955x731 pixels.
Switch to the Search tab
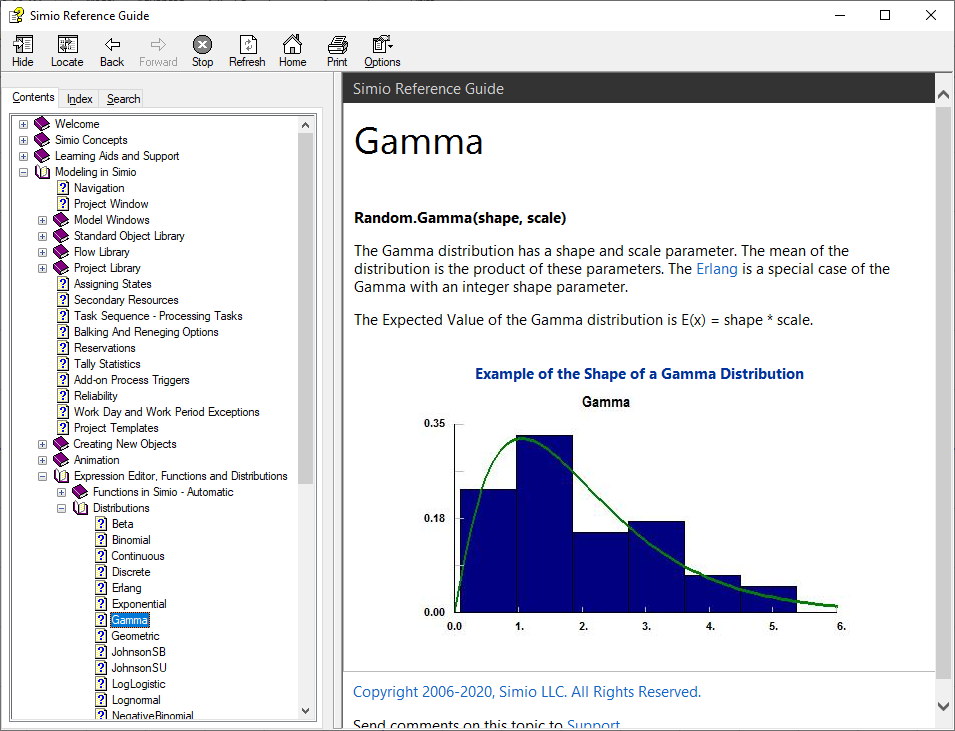124,99
